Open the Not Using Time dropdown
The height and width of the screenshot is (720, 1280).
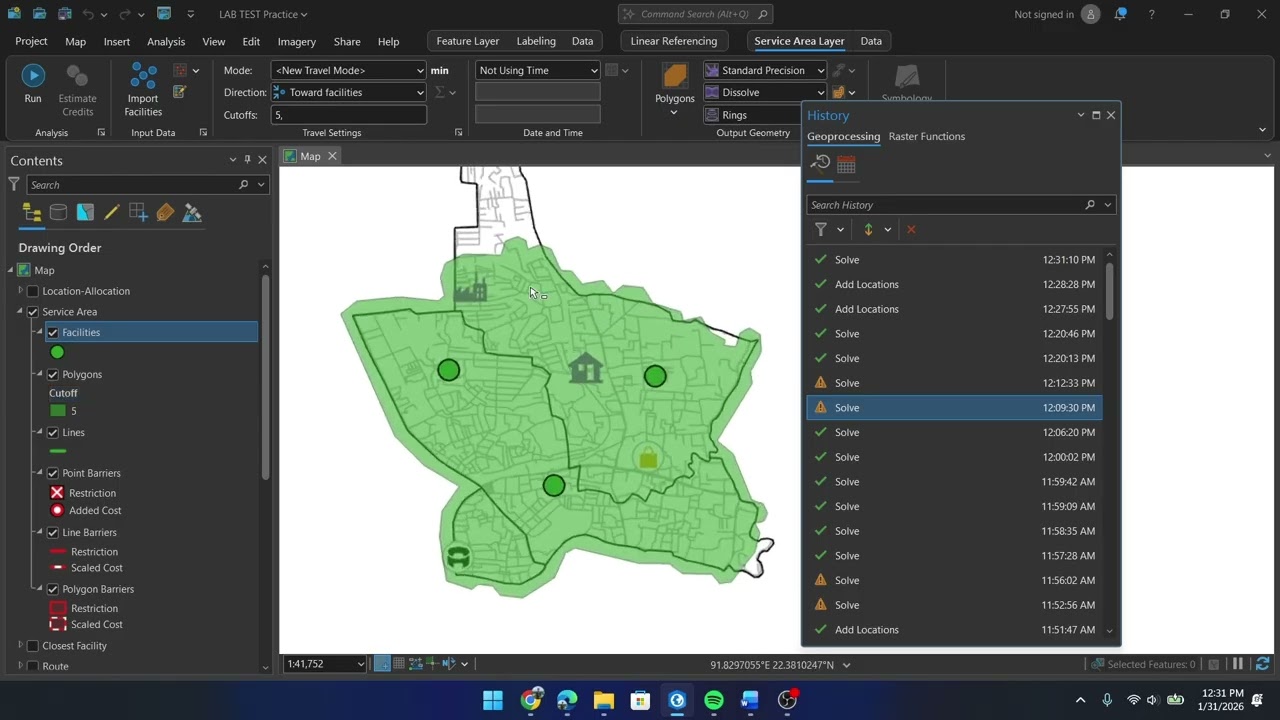pyautogui.click(x=538, y=70)
